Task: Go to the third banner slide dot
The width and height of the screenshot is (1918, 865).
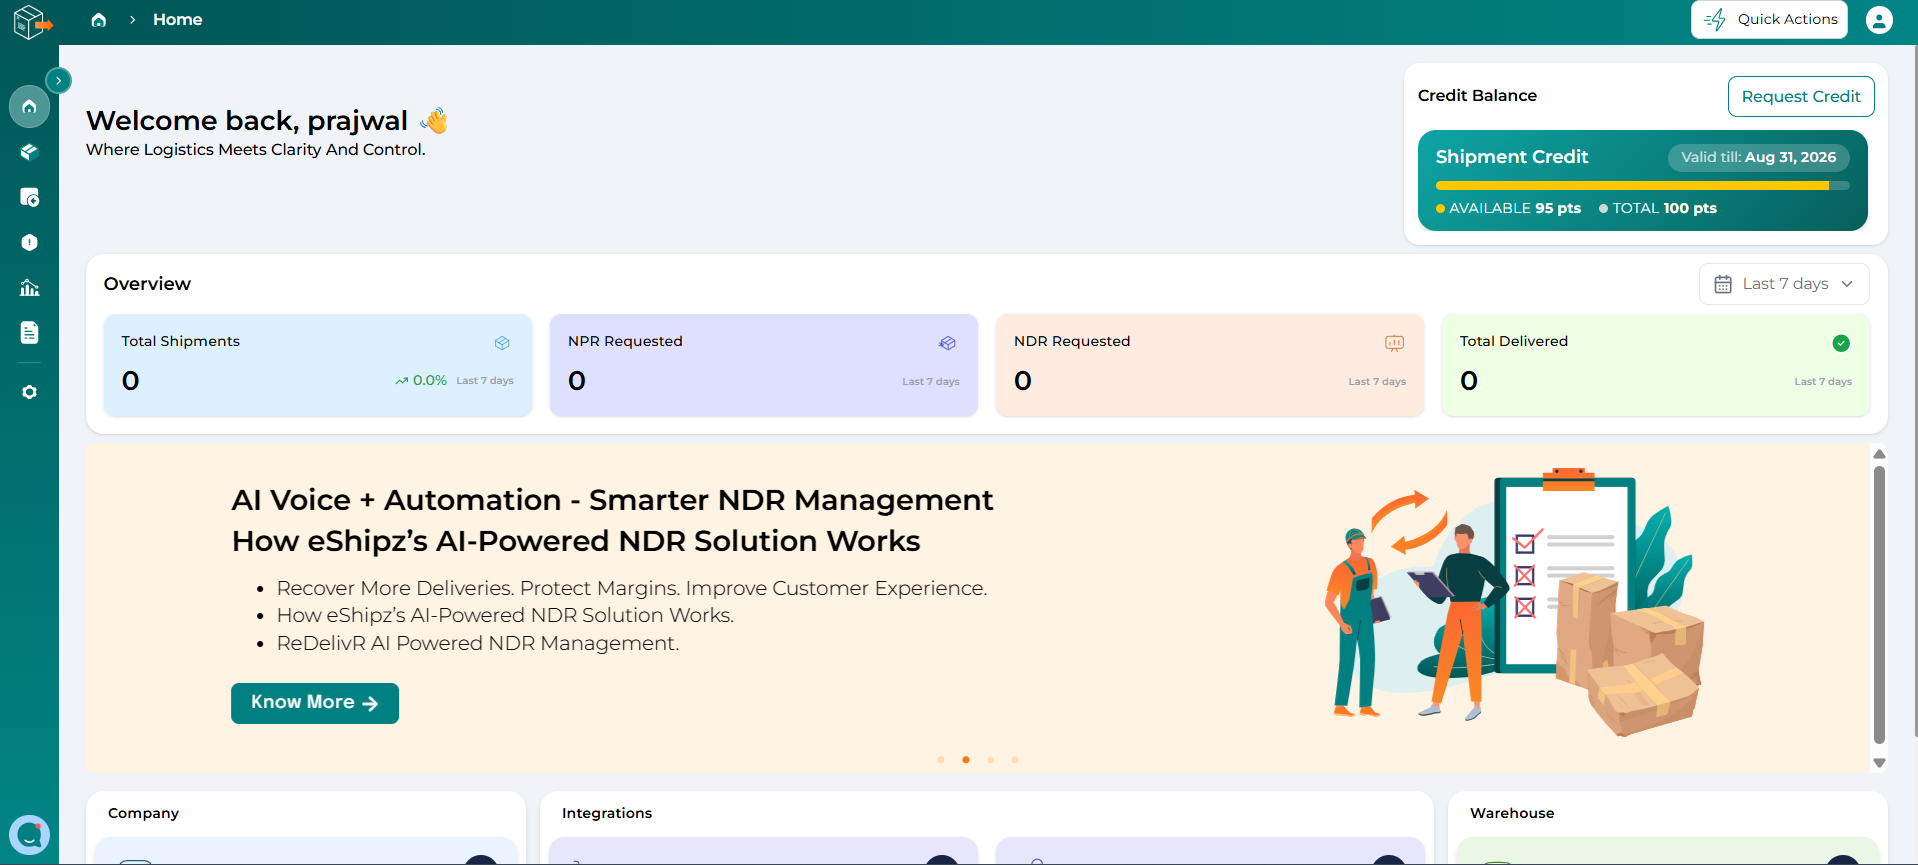Action: click(990, 760)
